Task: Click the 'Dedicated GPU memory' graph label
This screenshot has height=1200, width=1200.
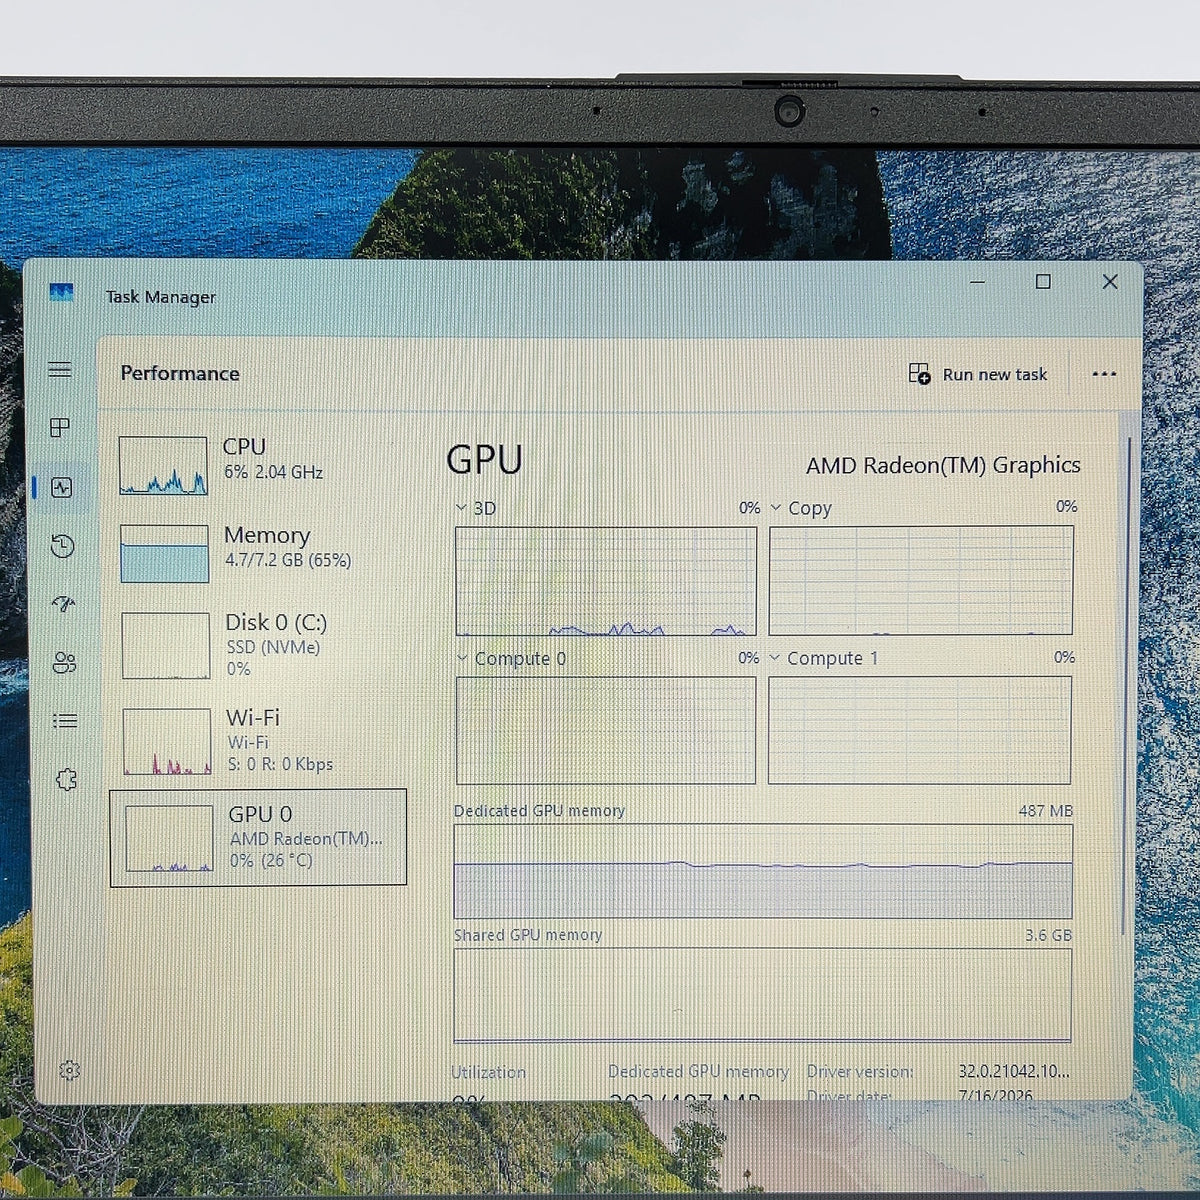Action: [539, 811]
